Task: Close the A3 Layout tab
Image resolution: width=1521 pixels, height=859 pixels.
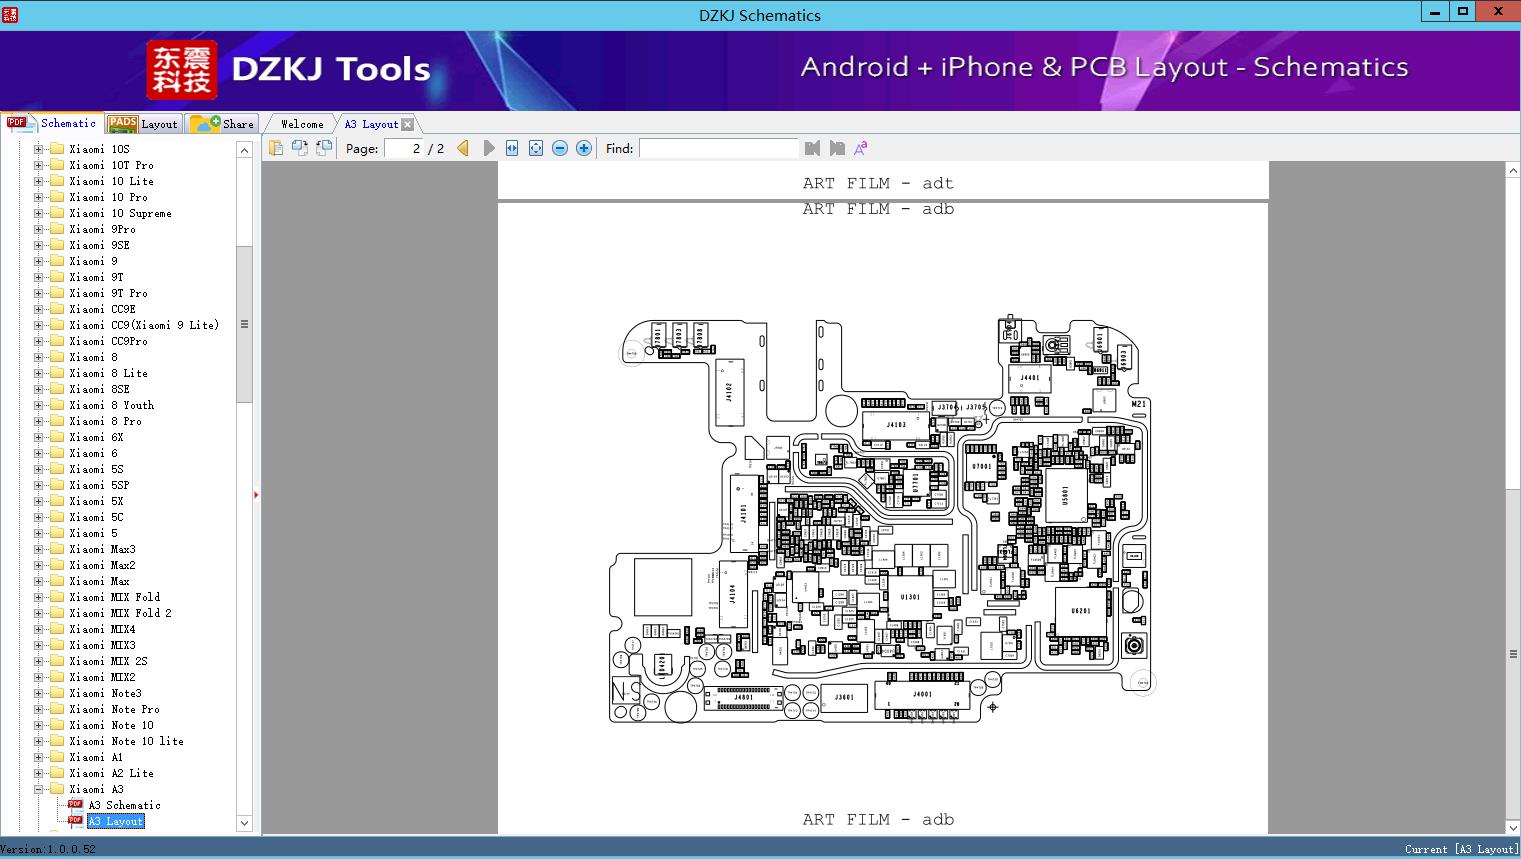Action: pos(407,125)
